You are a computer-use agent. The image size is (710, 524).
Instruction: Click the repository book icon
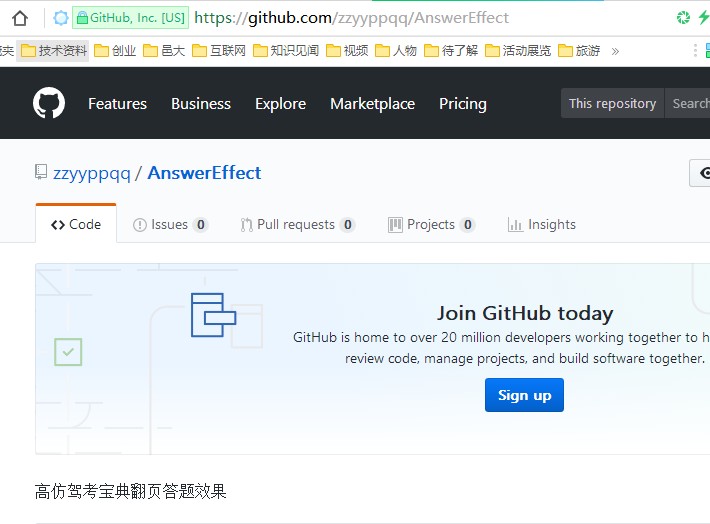(41, 172)
